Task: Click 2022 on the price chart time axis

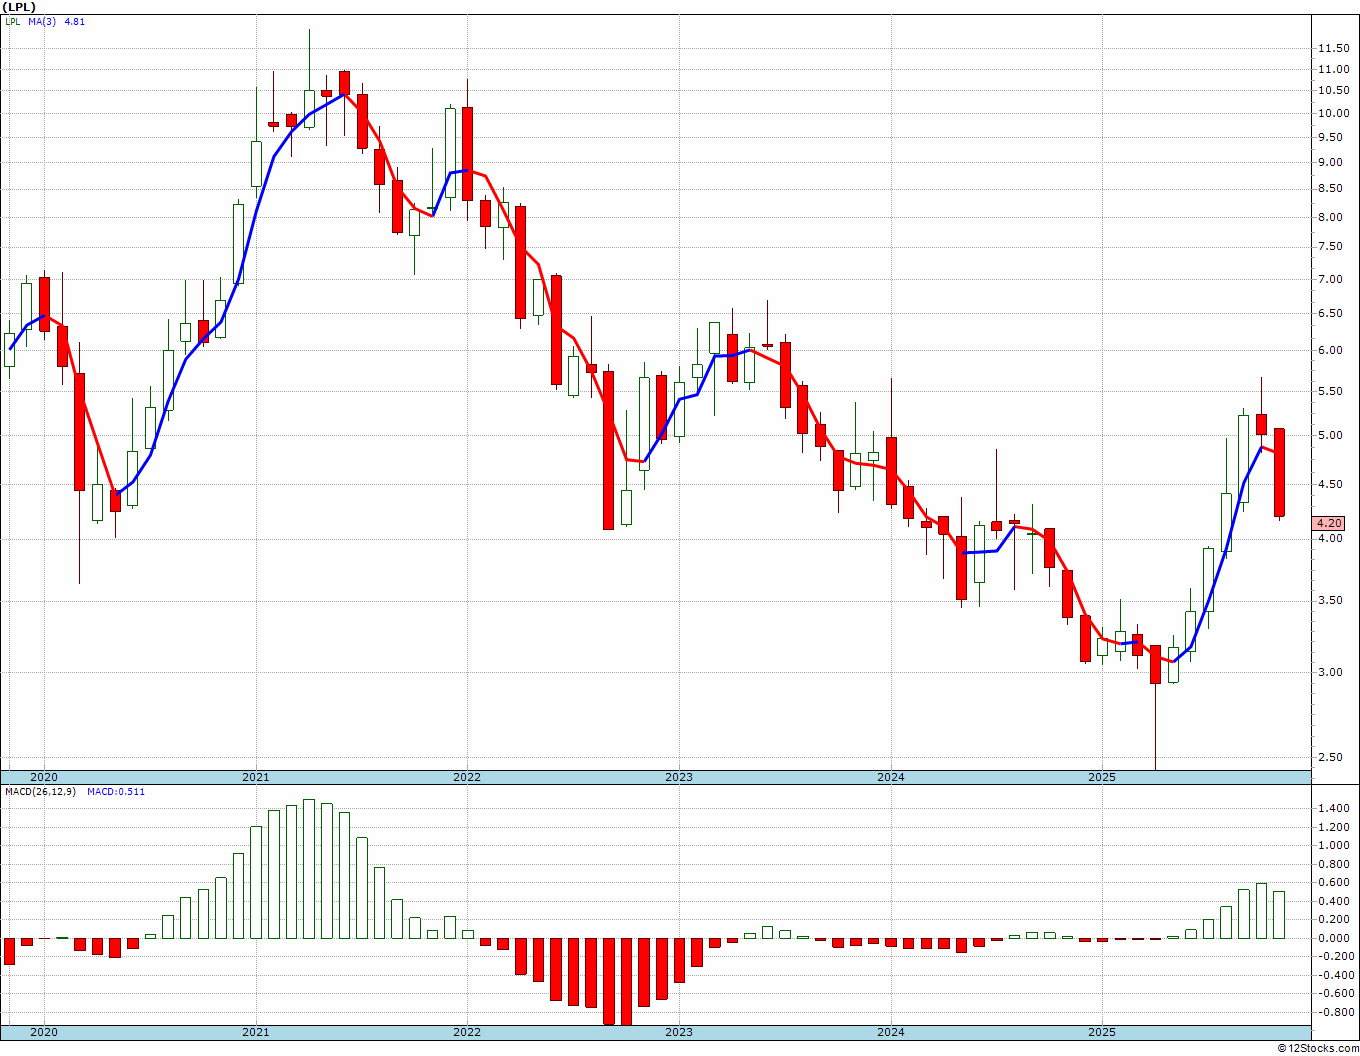Action: point(467,777)
